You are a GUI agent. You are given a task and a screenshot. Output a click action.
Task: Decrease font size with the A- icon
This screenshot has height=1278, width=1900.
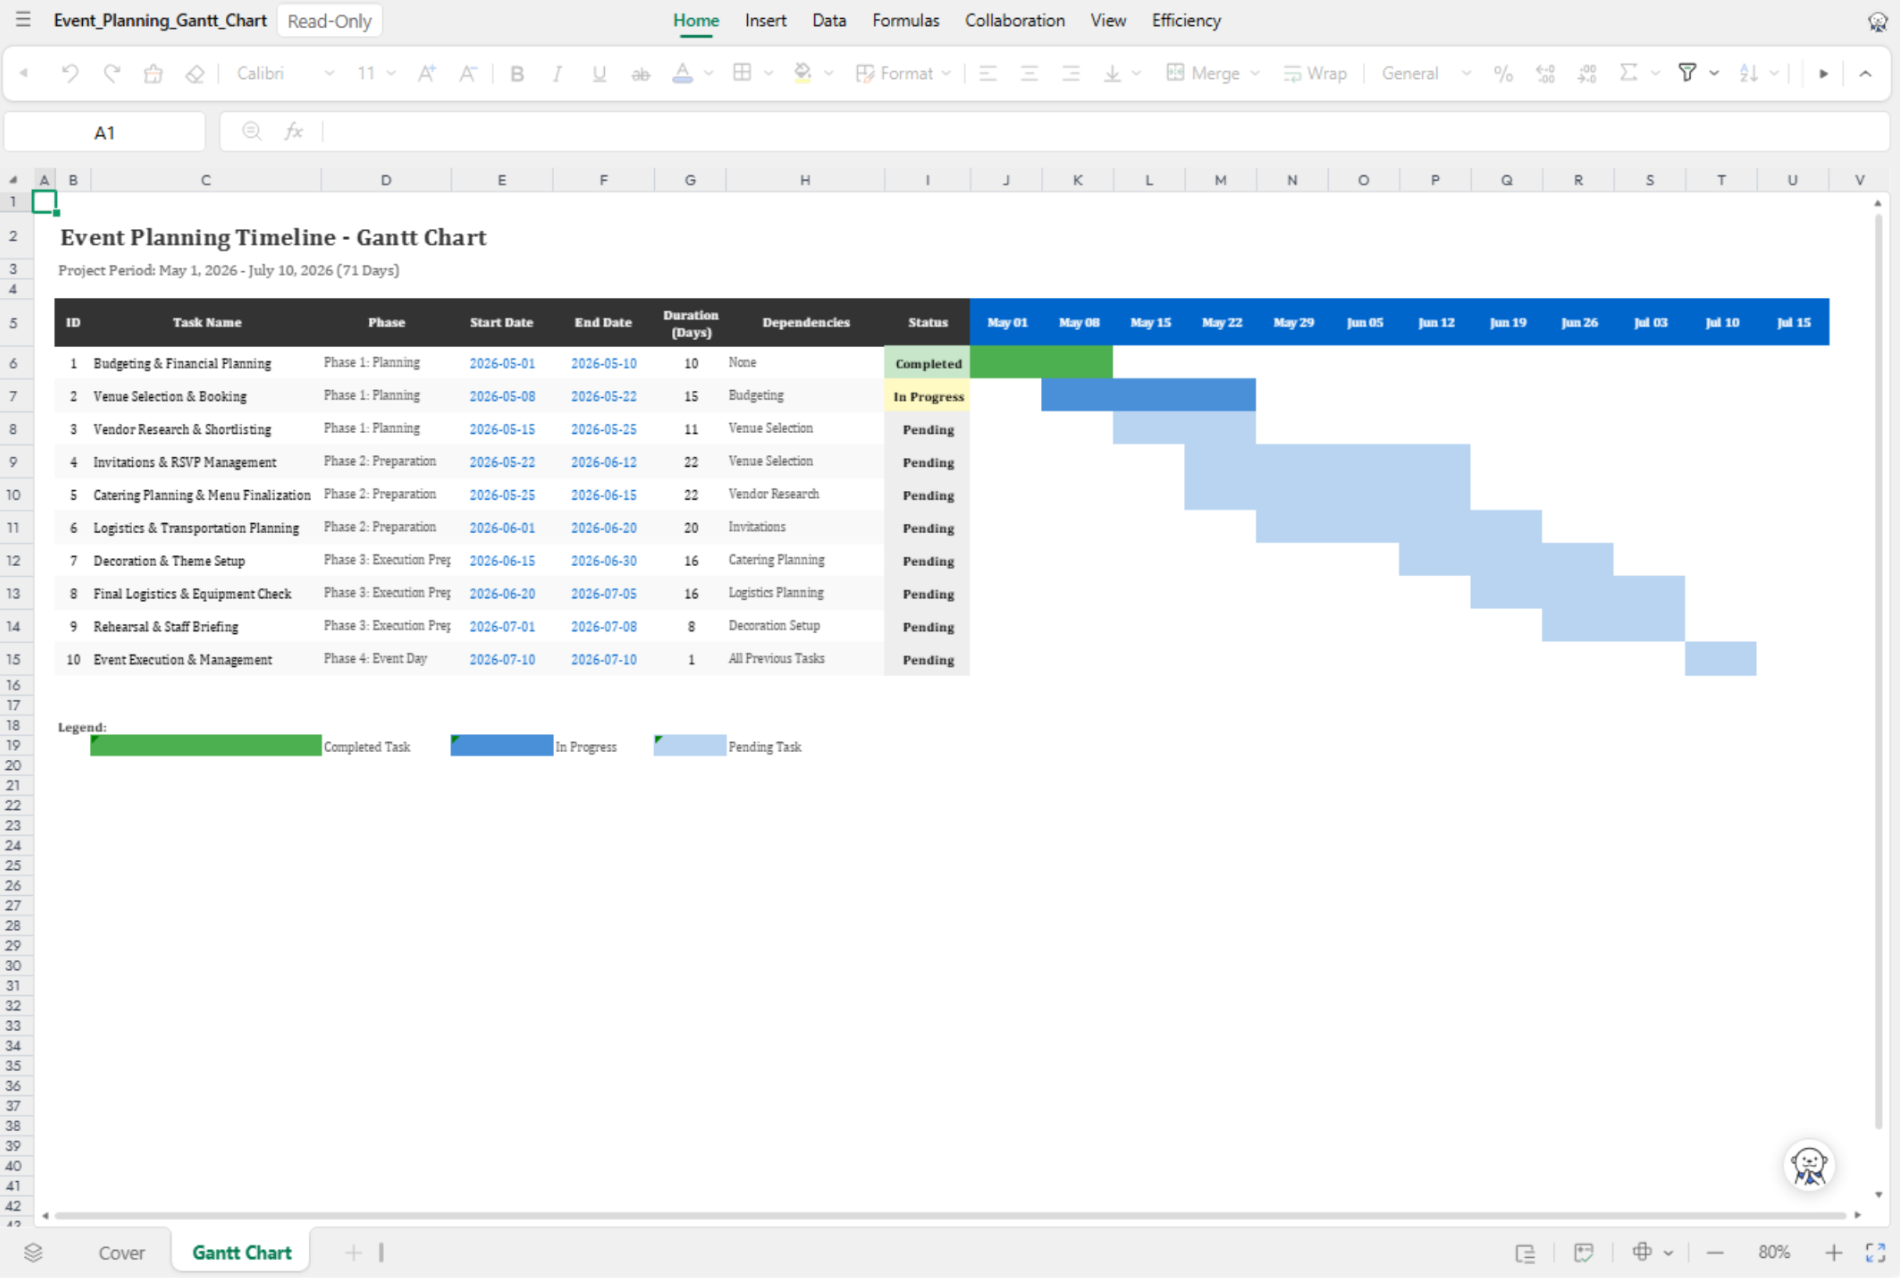pos(468,73)
